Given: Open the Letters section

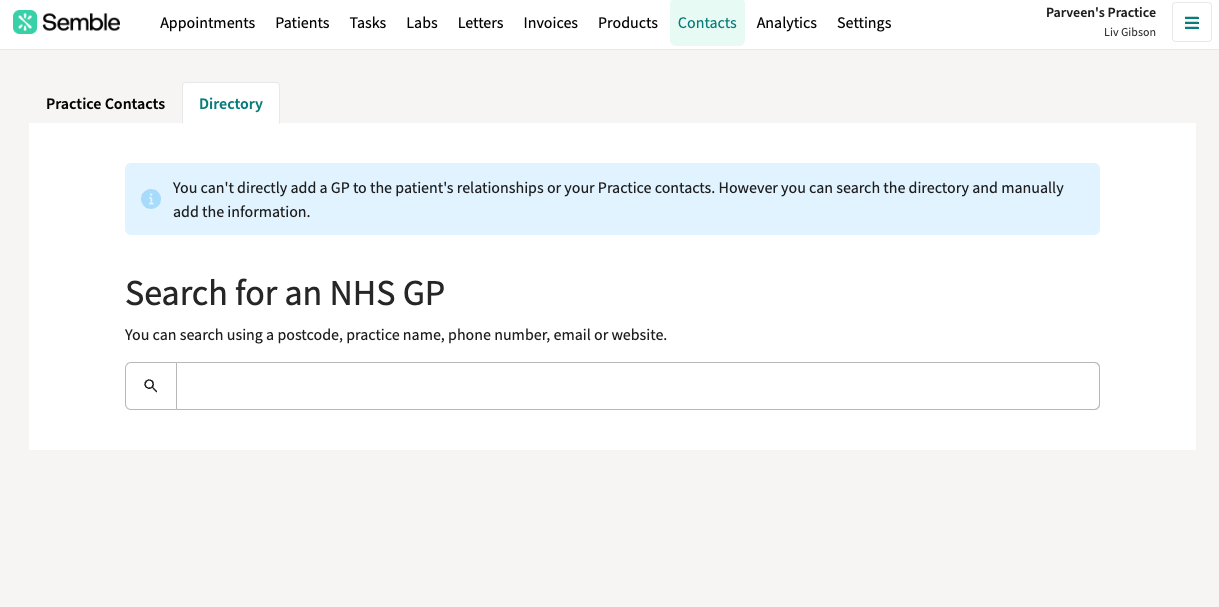Looking at the screenshot, I should [x=480, y=23].
